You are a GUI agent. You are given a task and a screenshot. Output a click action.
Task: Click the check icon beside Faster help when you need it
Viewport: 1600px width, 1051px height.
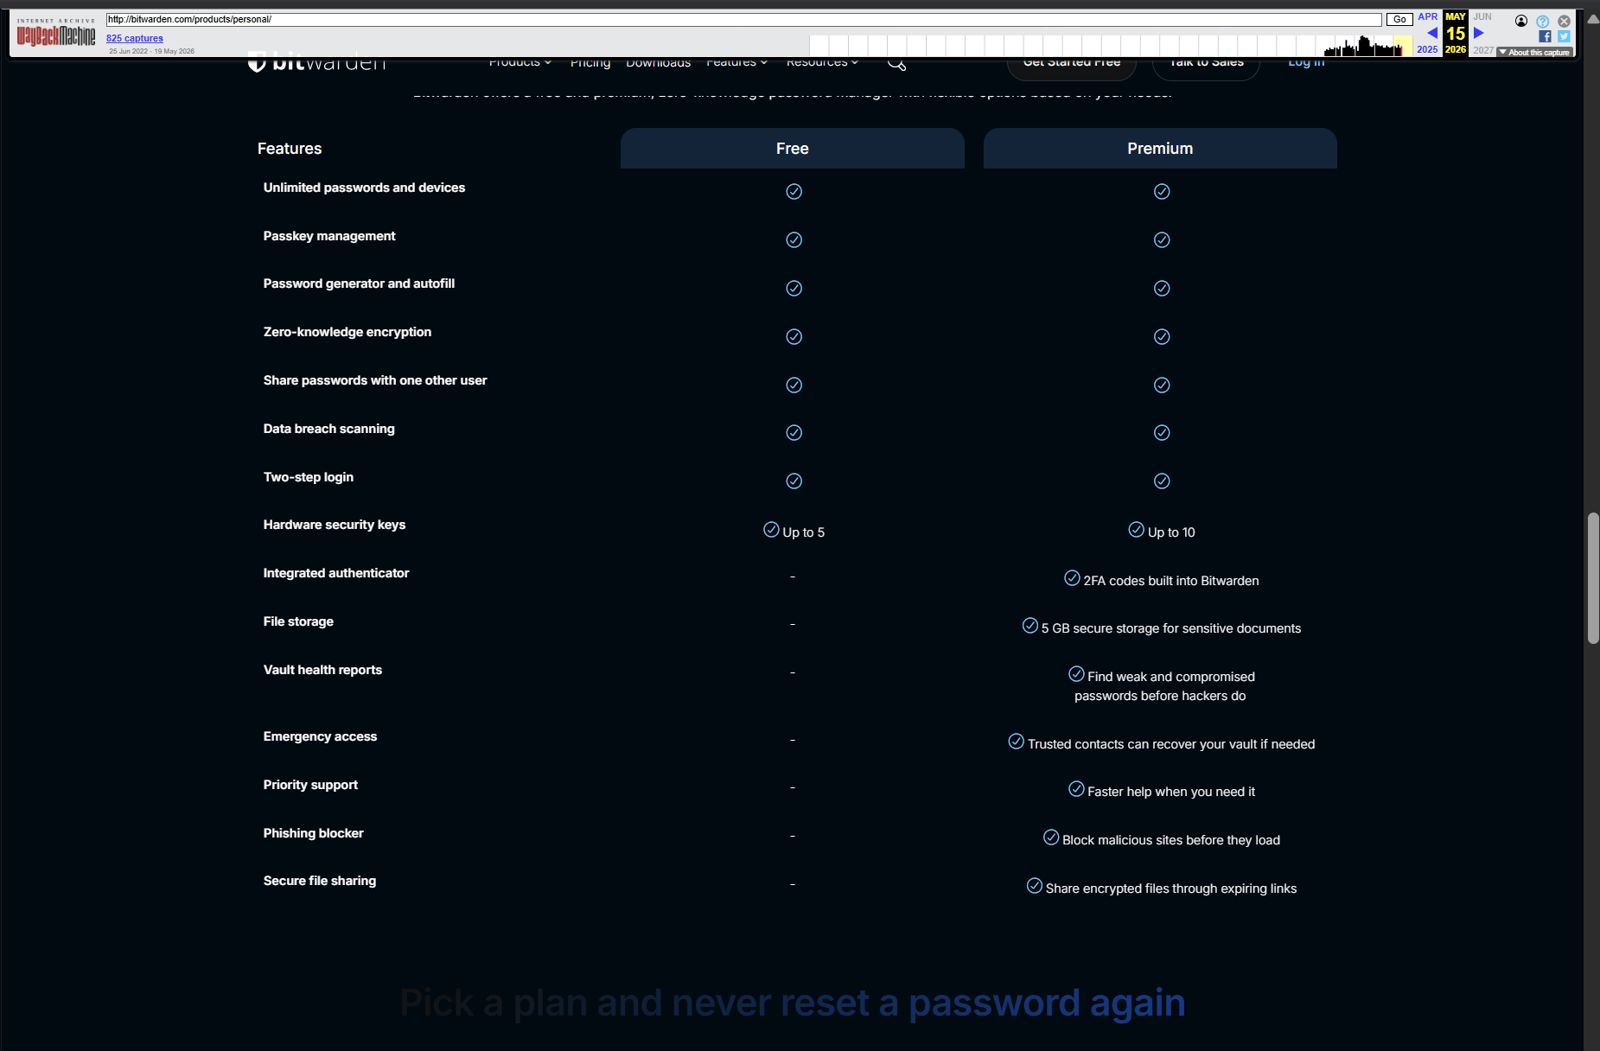(x=1076, y=789)
